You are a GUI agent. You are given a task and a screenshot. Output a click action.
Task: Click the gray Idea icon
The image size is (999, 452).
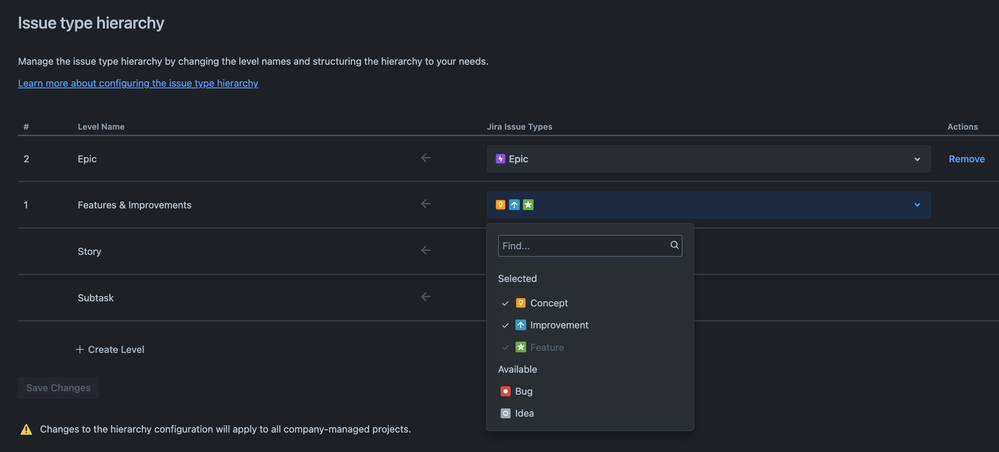[x=505, y=413]
